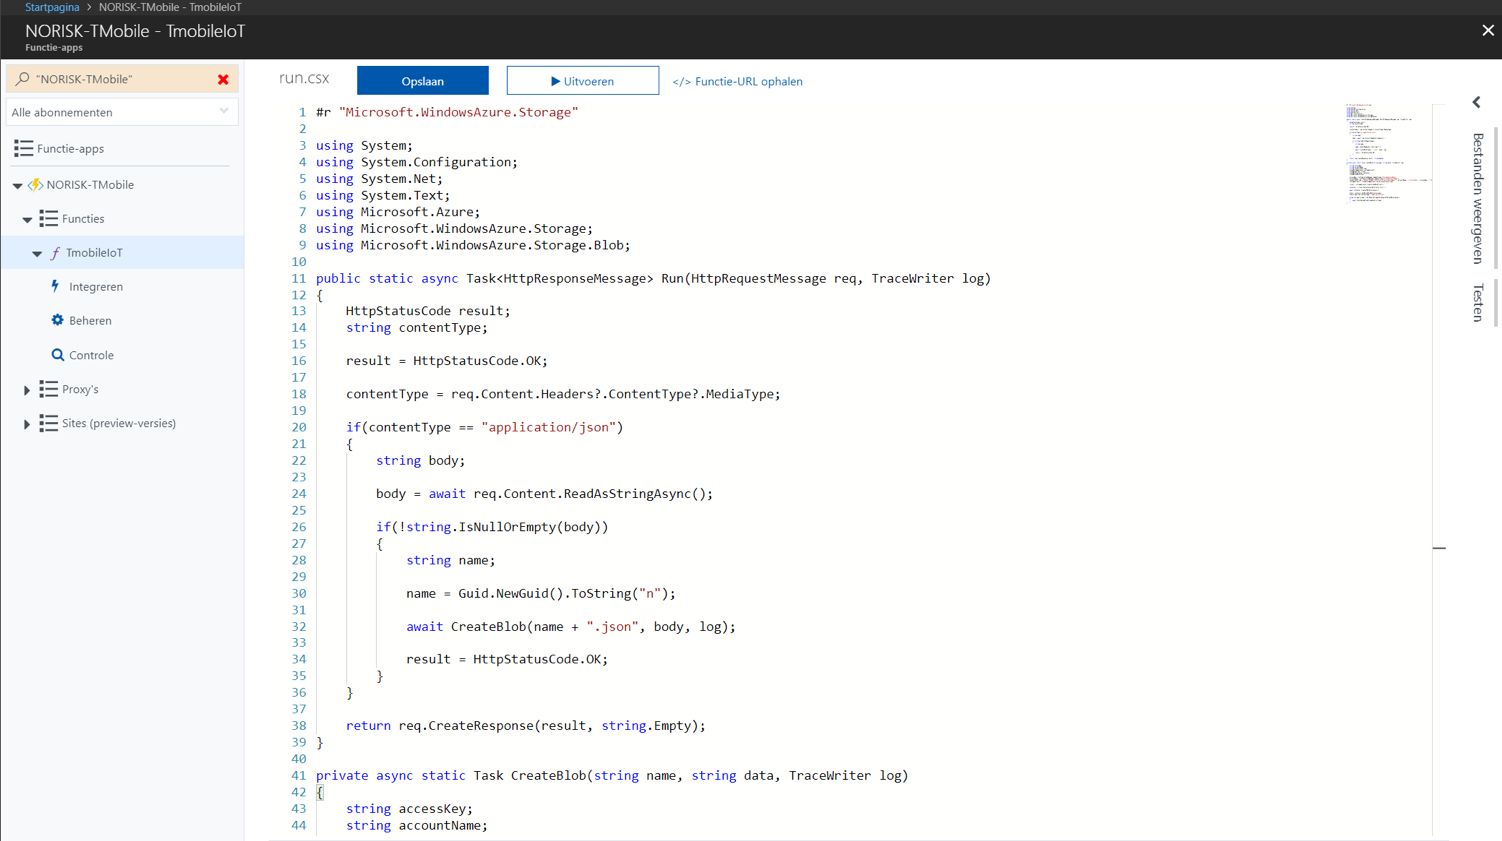Viewport: 1502px width, 841px height.
Task: Clear the search filter with red X
Action: pos(223,79)
